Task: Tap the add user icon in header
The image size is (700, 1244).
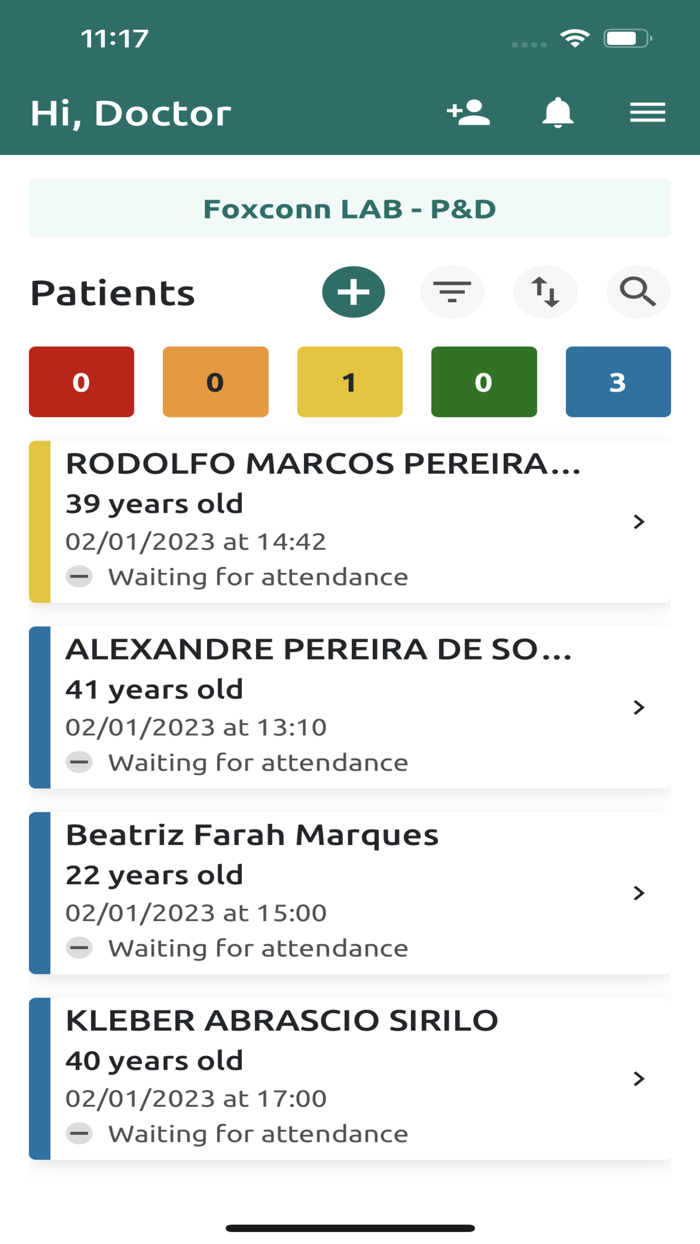Action: tap(468, 112)
